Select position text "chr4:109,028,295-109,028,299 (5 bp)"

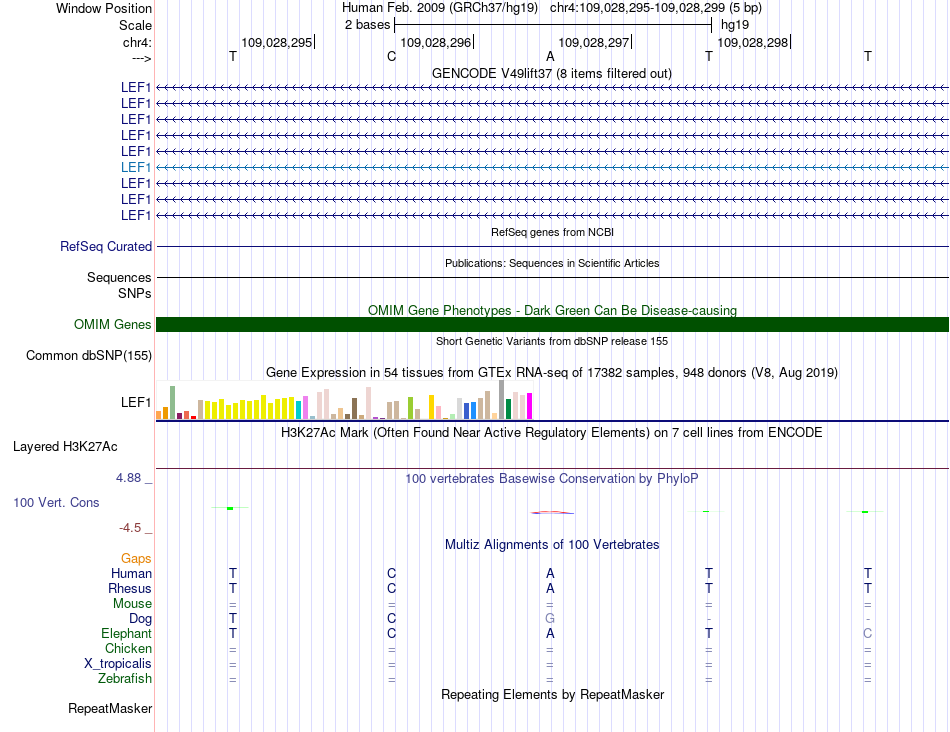pyautogui.click(x=656, y=8)
